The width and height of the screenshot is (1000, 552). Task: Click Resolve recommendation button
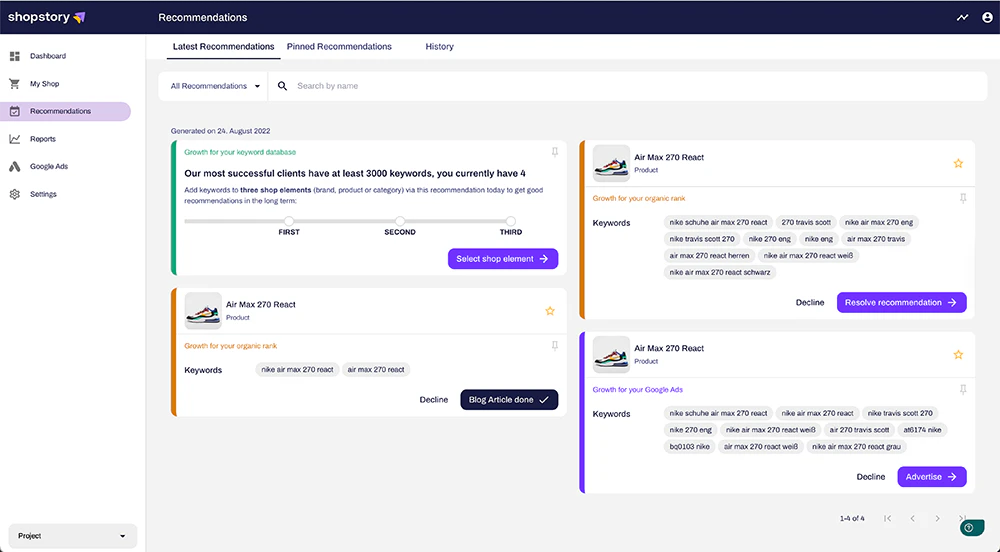[x=901, y=302]
